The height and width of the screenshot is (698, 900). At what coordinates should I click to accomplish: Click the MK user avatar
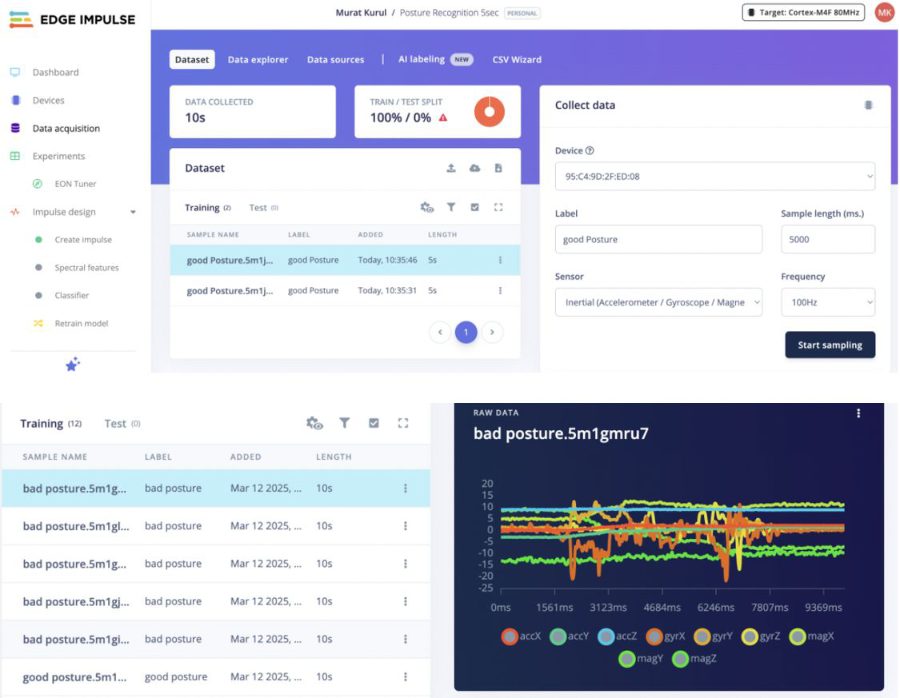click(885, 12)
